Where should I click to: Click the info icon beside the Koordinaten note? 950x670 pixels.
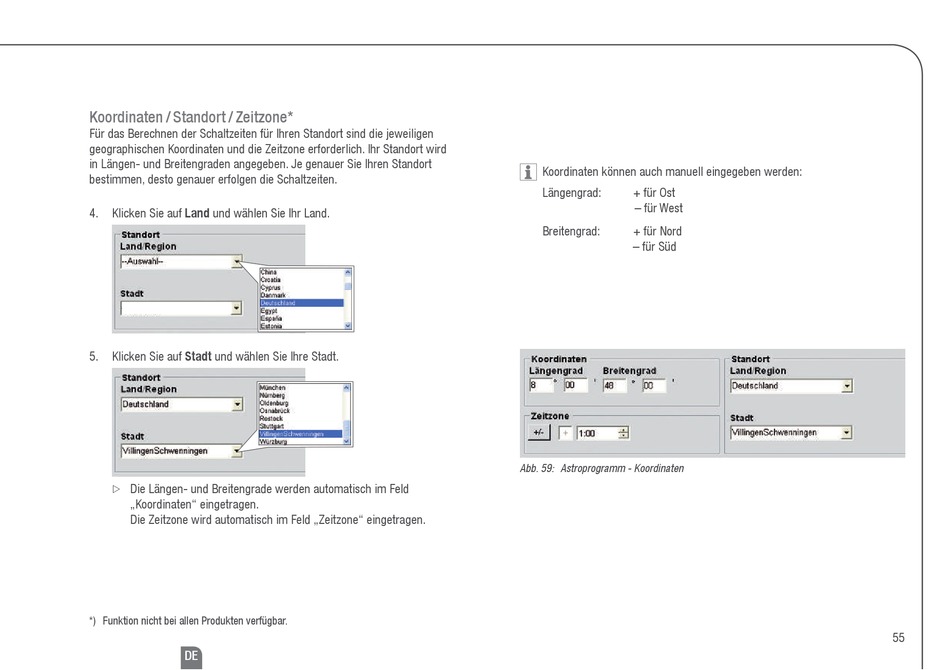[x=528, y=173]
